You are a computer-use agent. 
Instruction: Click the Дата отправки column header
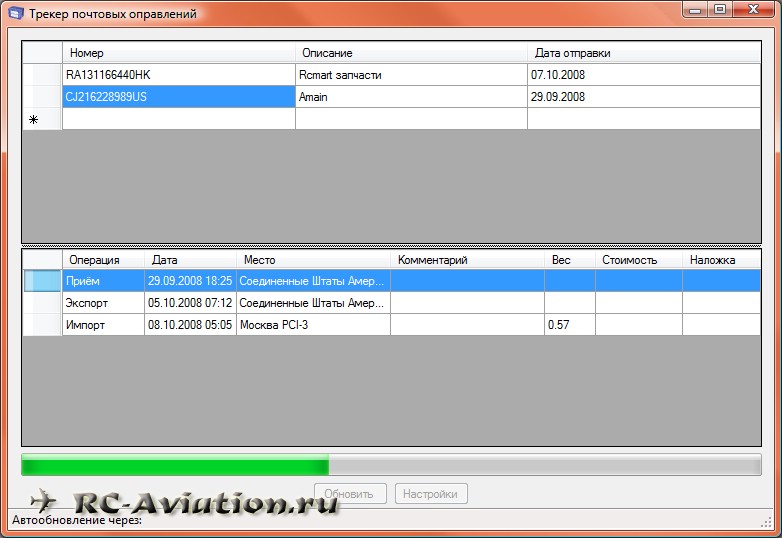(643, 53)
